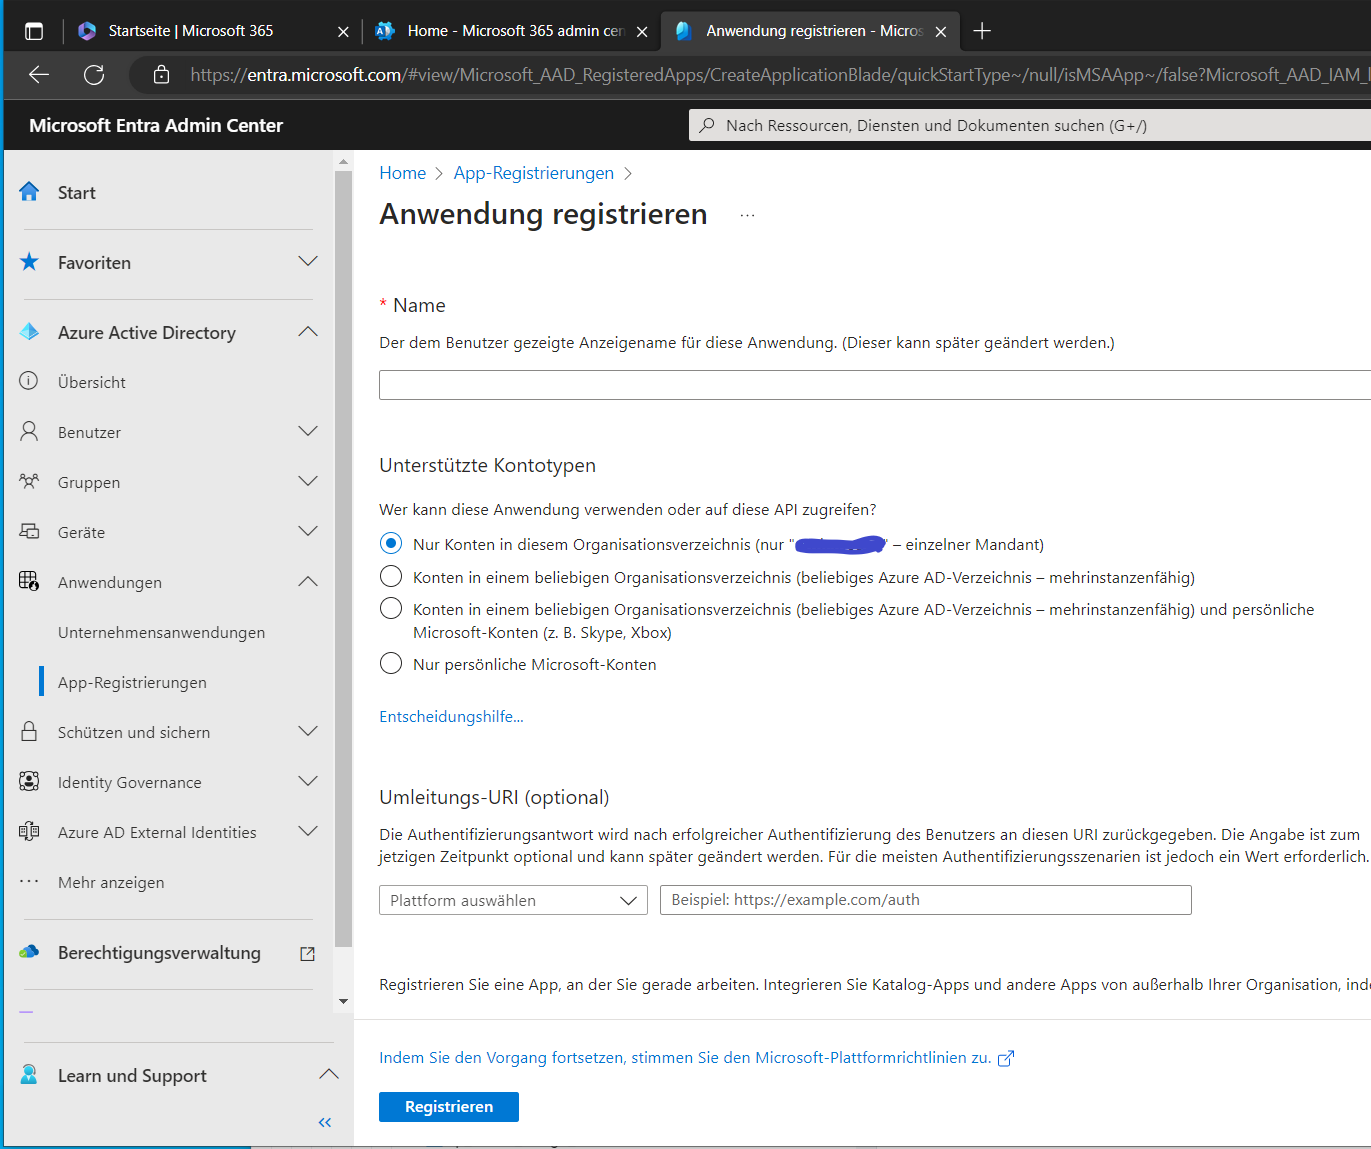The image size is (1371, 1149).
Task: Click the Geräte devices icon
Action: point(29,531)
